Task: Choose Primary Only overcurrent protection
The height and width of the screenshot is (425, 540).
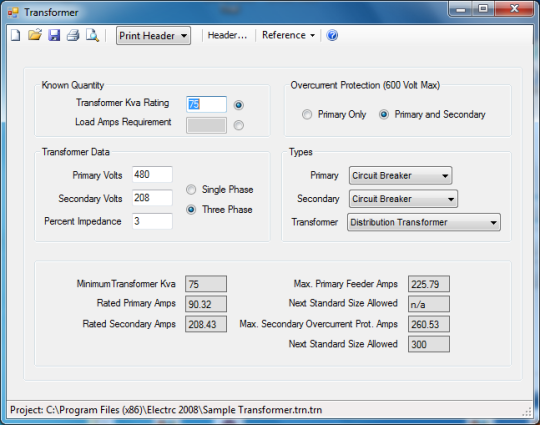Action: (307, 114)
